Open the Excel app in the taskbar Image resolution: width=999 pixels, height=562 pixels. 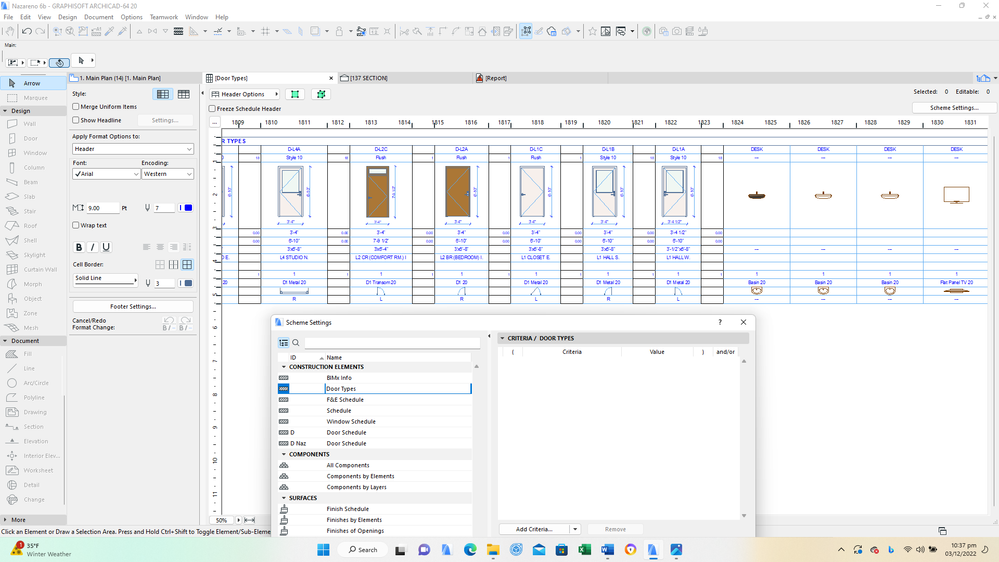(x=585, y=550)
